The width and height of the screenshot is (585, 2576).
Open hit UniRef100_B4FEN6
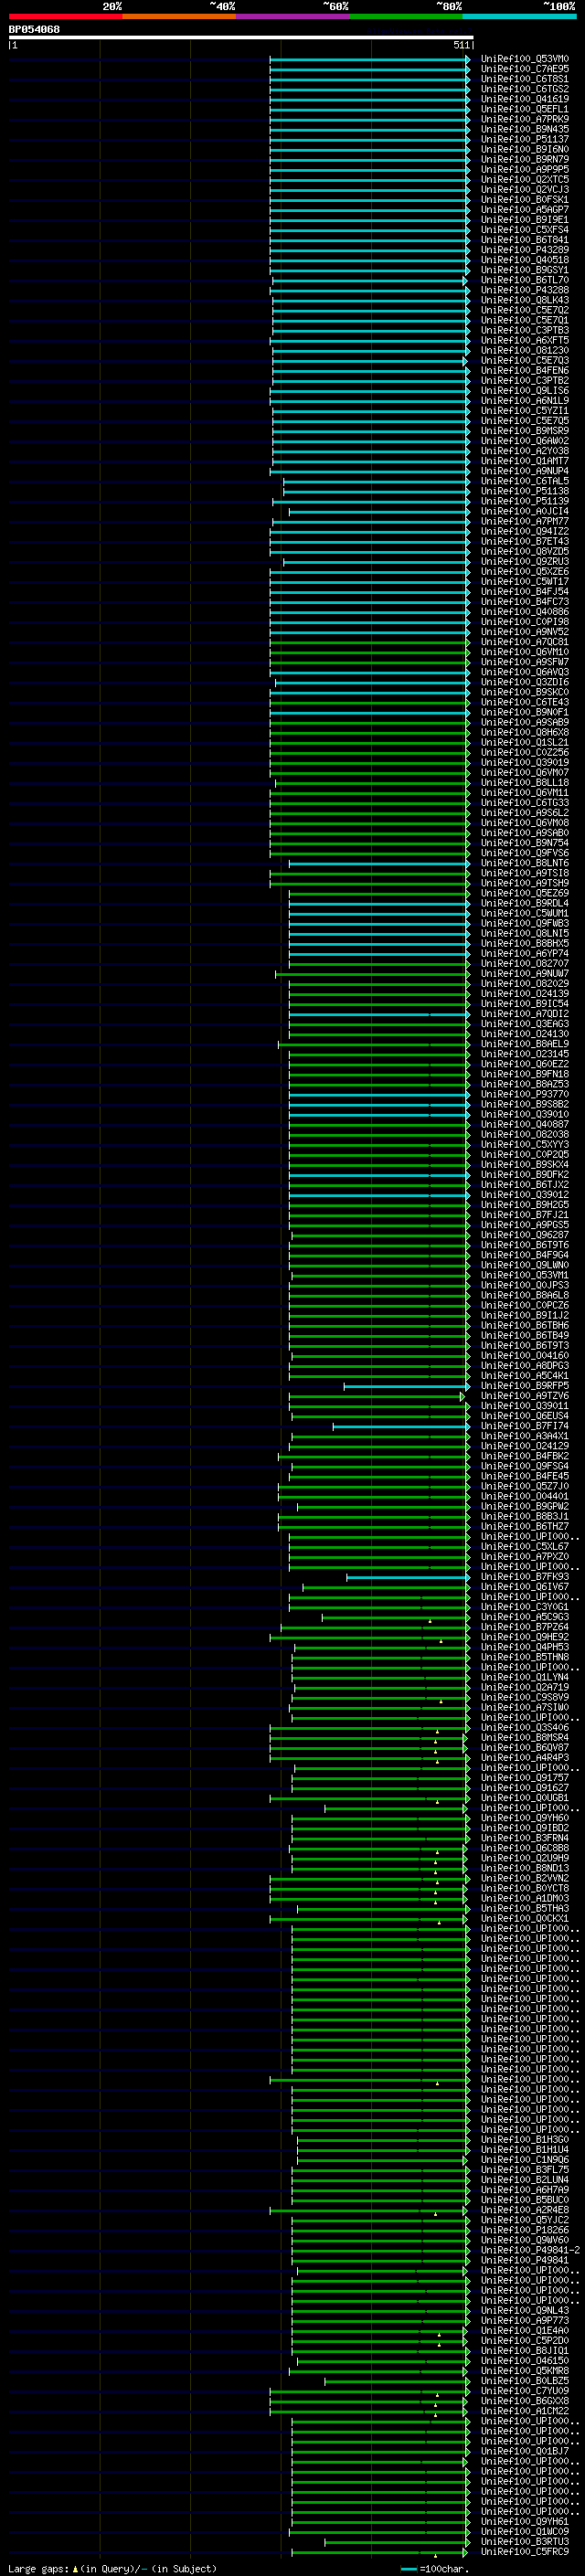point(524,370)
